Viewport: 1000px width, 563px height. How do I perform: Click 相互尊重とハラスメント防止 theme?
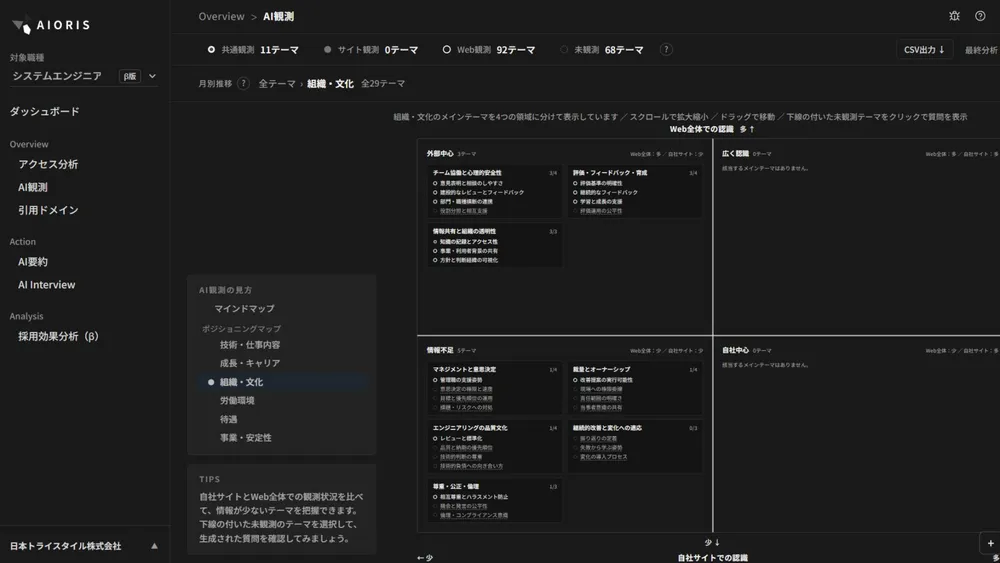pyautogui.click(x=474, y=497)
